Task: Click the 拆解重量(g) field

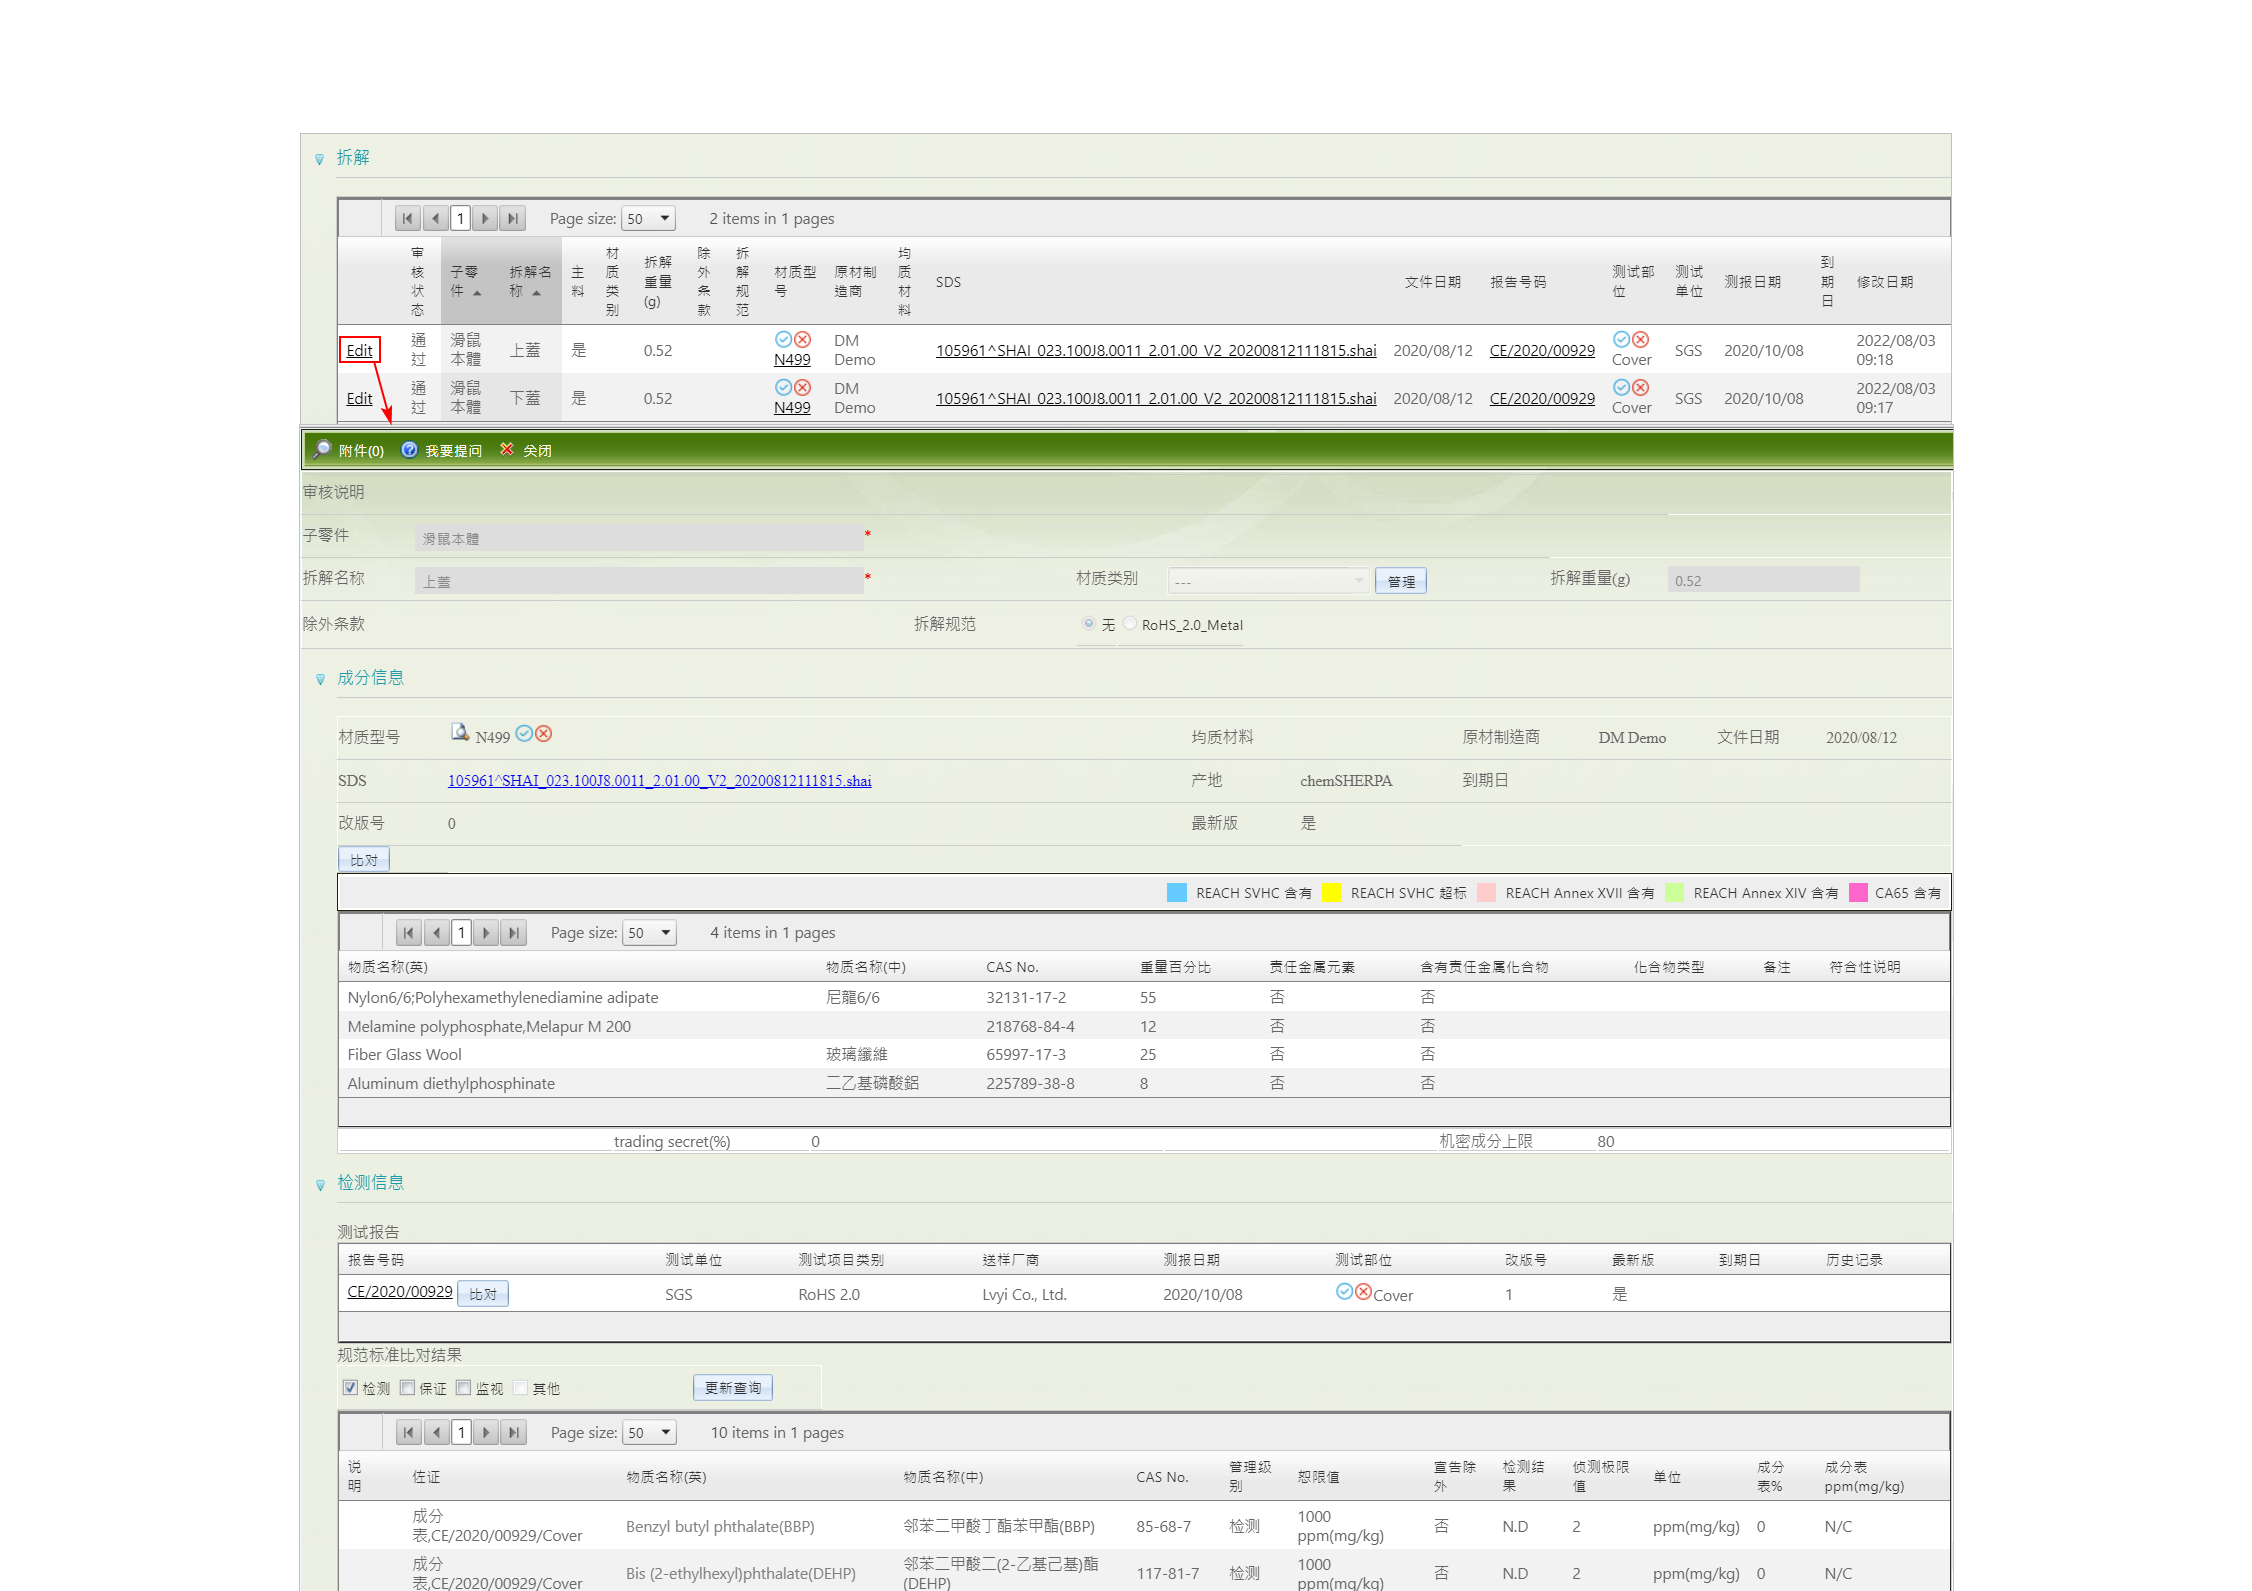Action: [1763, 580]
